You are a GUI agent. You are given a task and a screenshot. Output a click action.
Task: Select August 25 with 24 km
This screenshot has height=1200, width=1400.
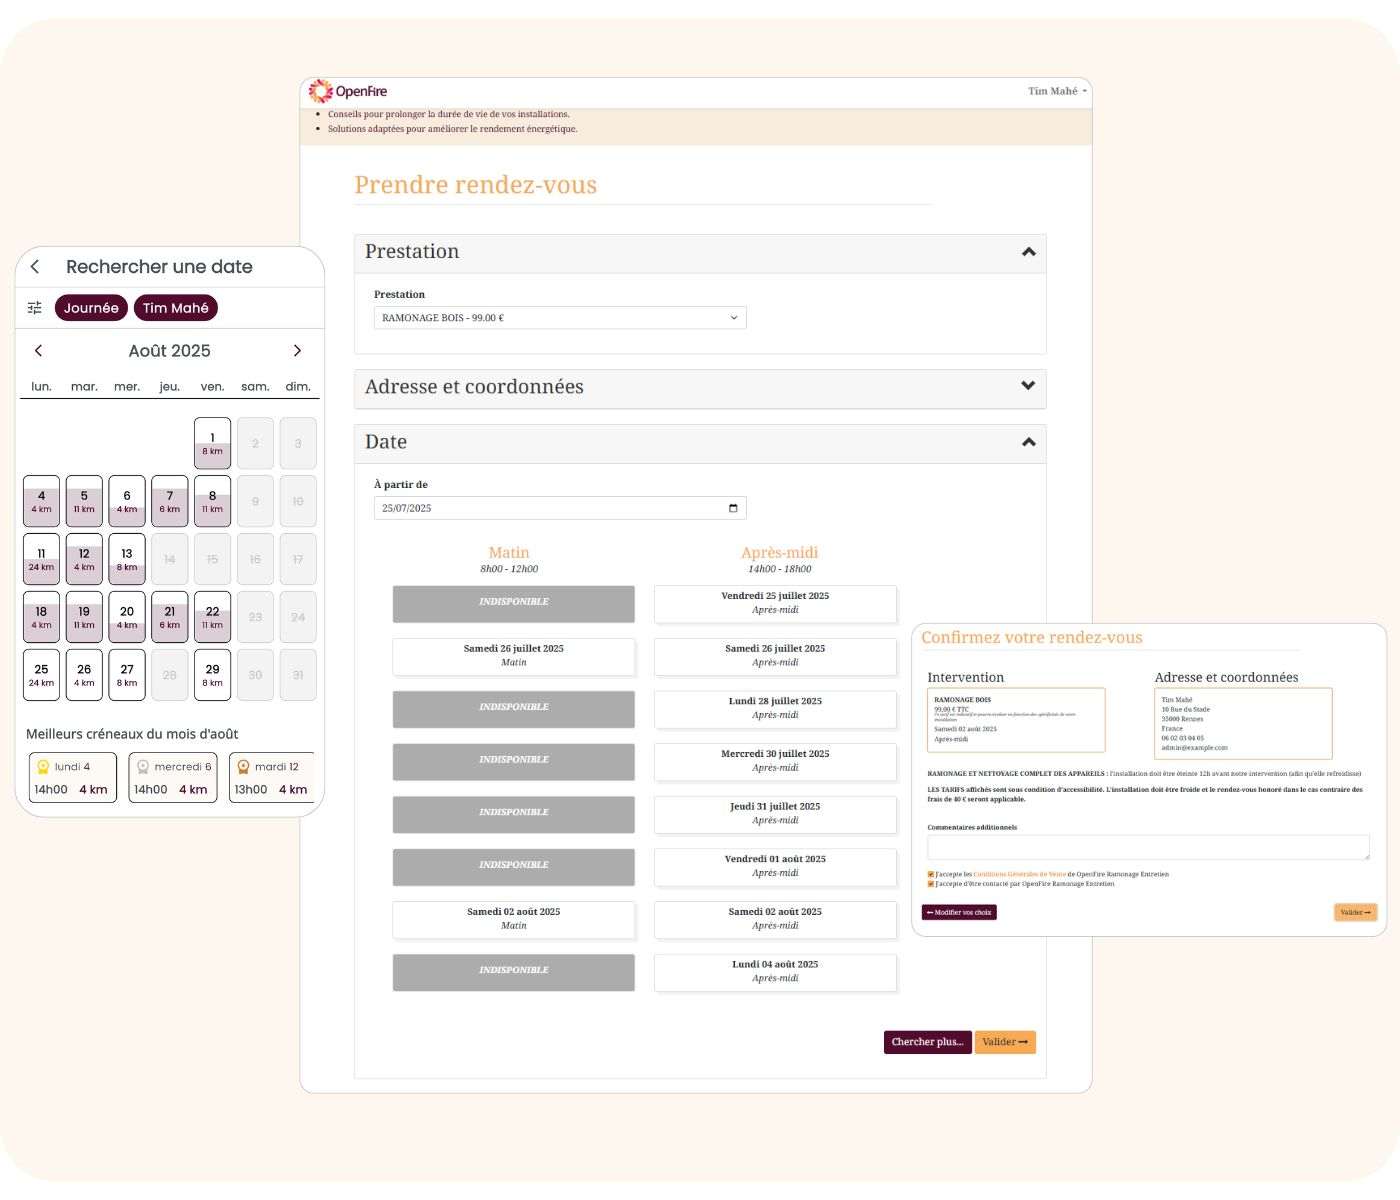[x=41, y=676]
